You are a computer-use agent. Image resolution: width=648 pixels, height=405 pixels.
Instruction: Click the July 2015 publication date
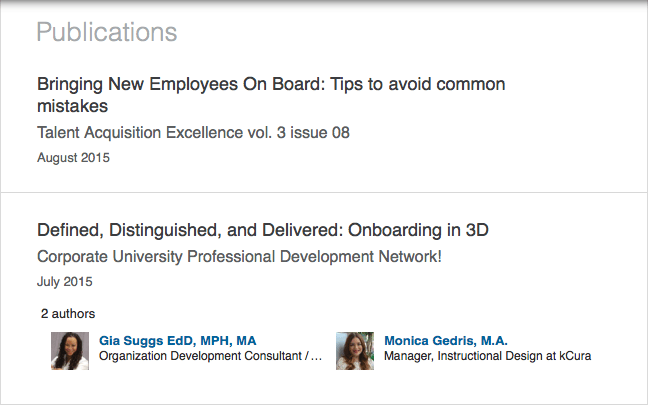point(65,281)
